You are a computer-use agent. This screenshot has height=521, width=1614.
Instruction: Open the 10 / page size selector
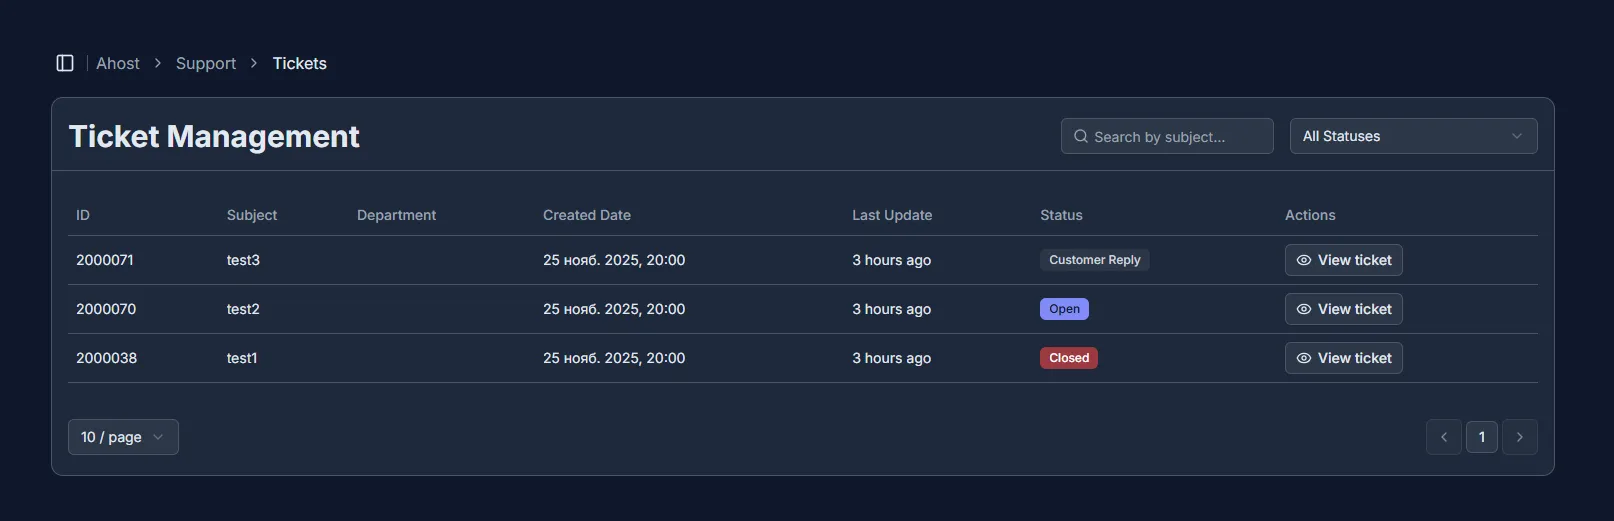[x=123, y=437]
